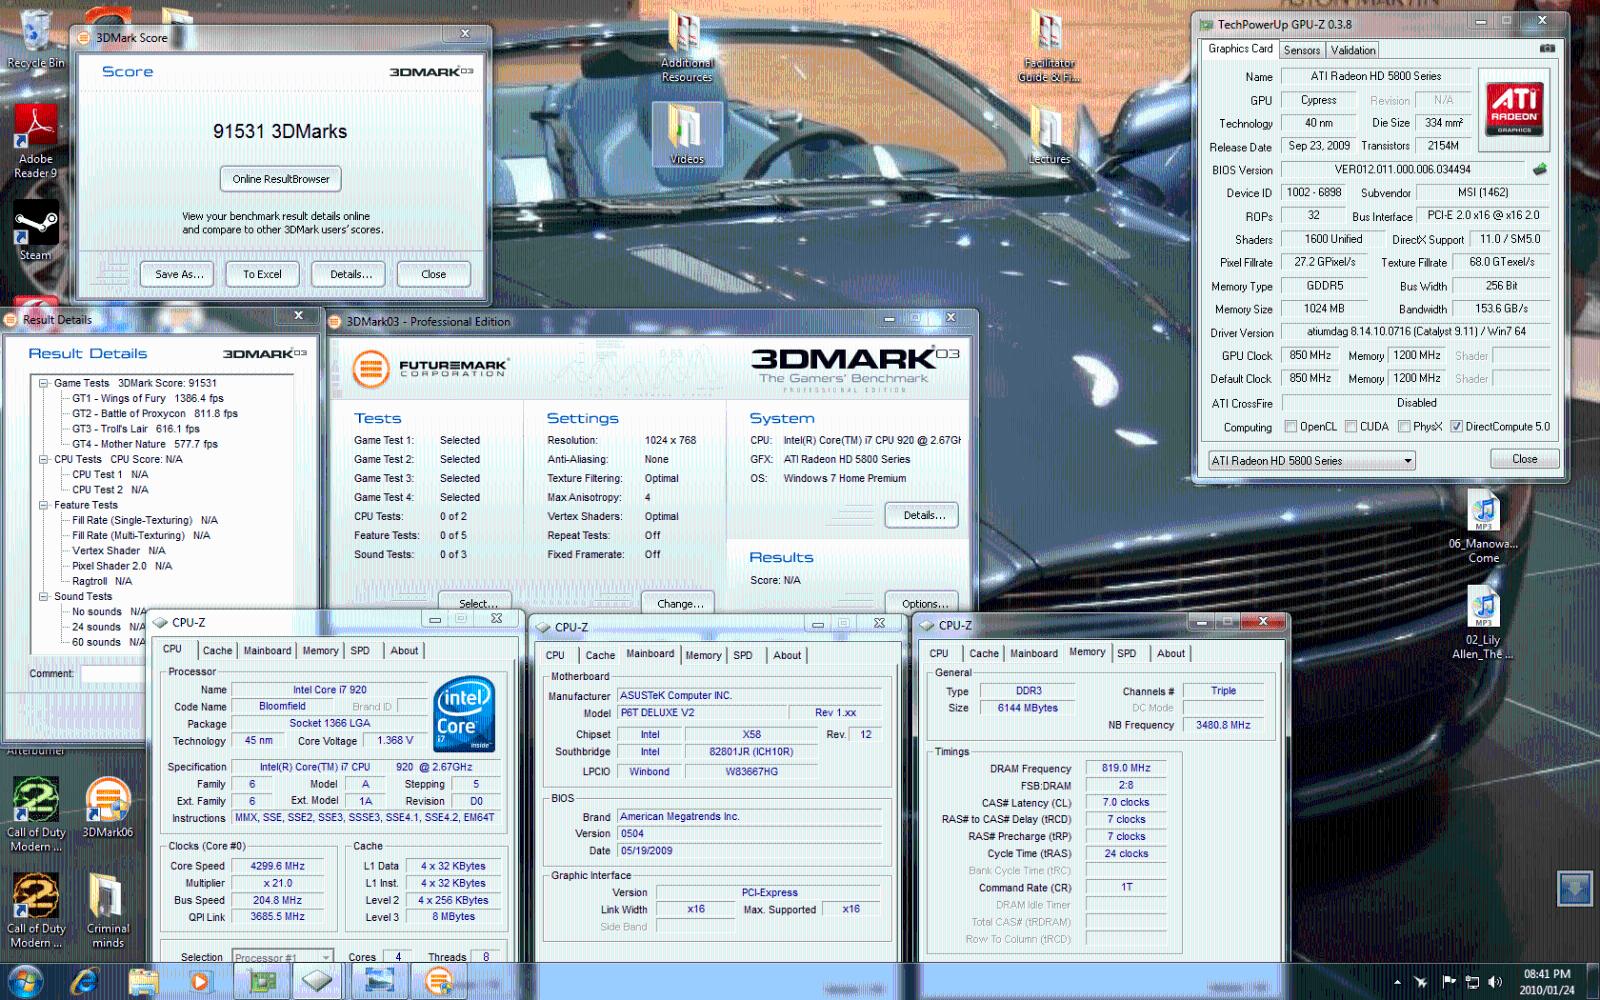Open Call of Duty shortcut beside Criminal minds
Image resolution: width=1600 pixels, height=1000 pixels.
pyautogui.click(x=35, y=910)
